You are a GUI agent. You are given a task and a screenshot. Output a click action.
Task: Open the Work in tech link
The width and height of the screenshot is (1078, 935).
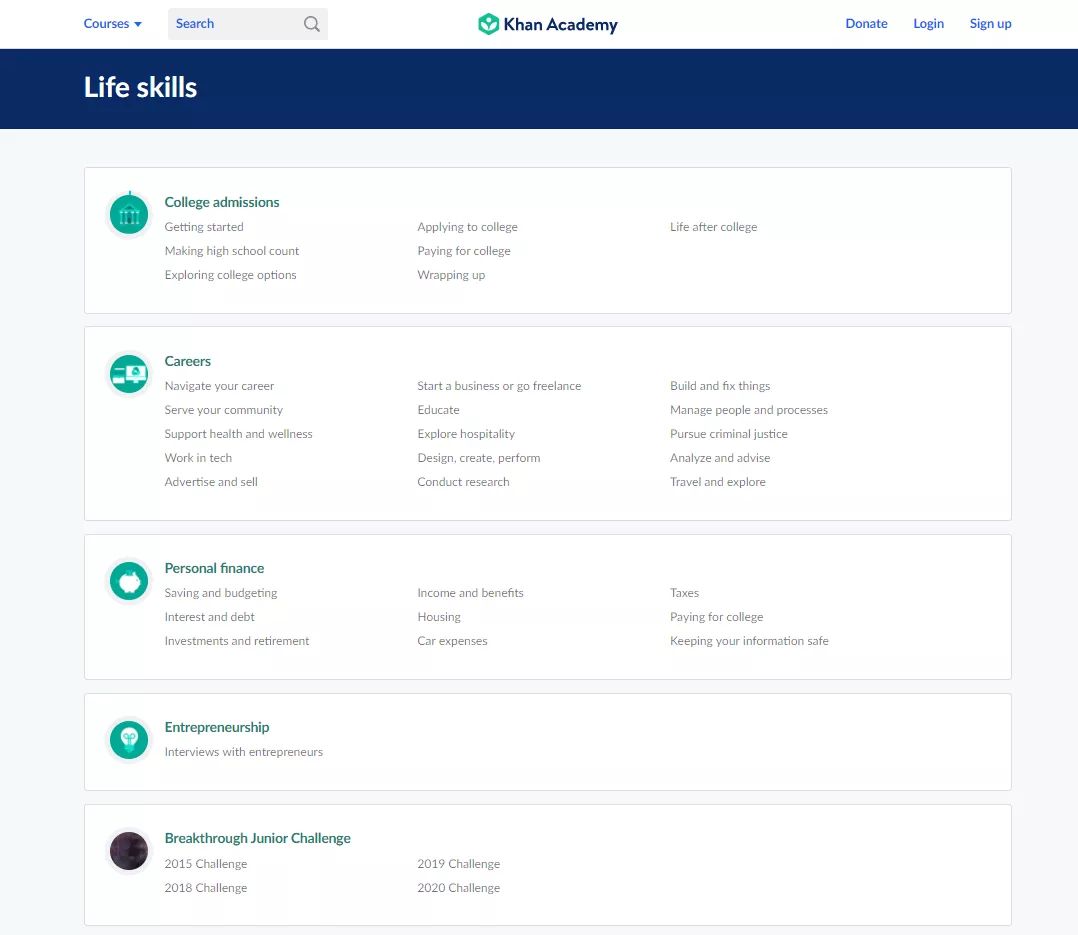coord(198,458)
